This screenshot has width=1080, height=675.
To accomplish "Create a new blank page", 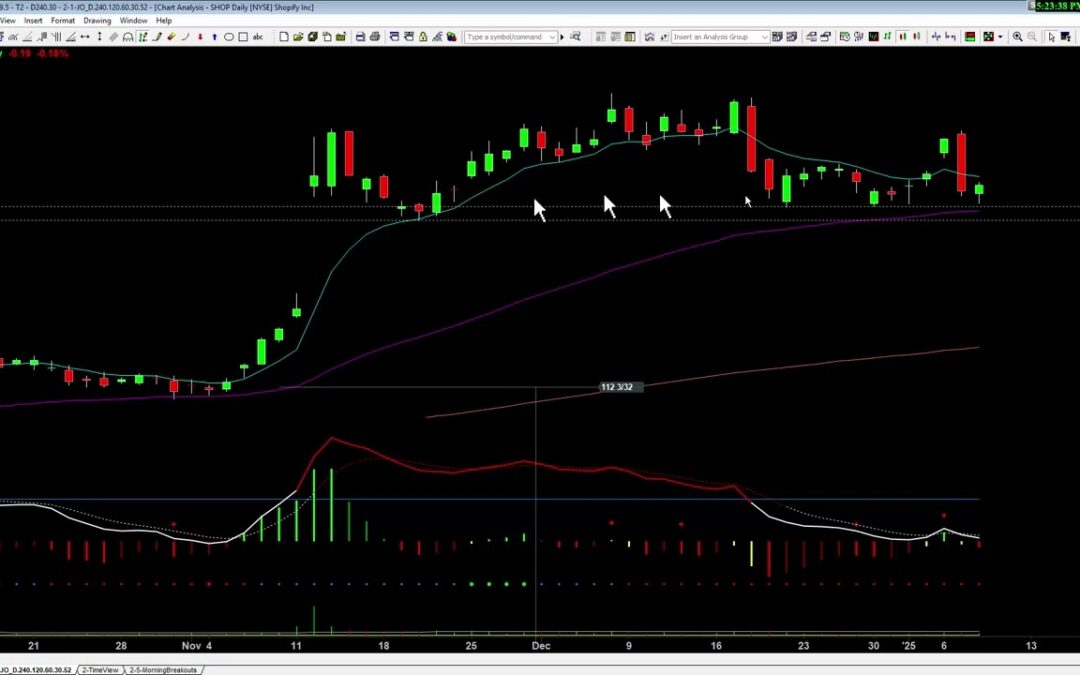I will click(284, 37).
